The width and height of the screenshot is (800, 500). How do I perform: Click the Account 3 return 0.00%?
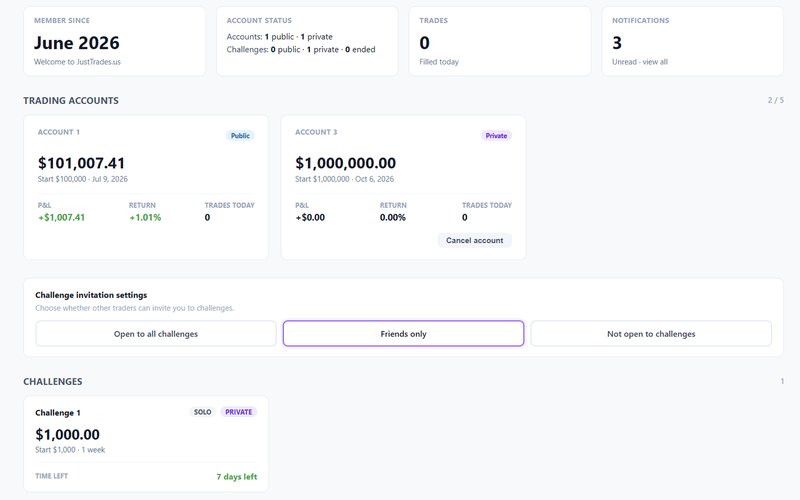click(393, 217)
